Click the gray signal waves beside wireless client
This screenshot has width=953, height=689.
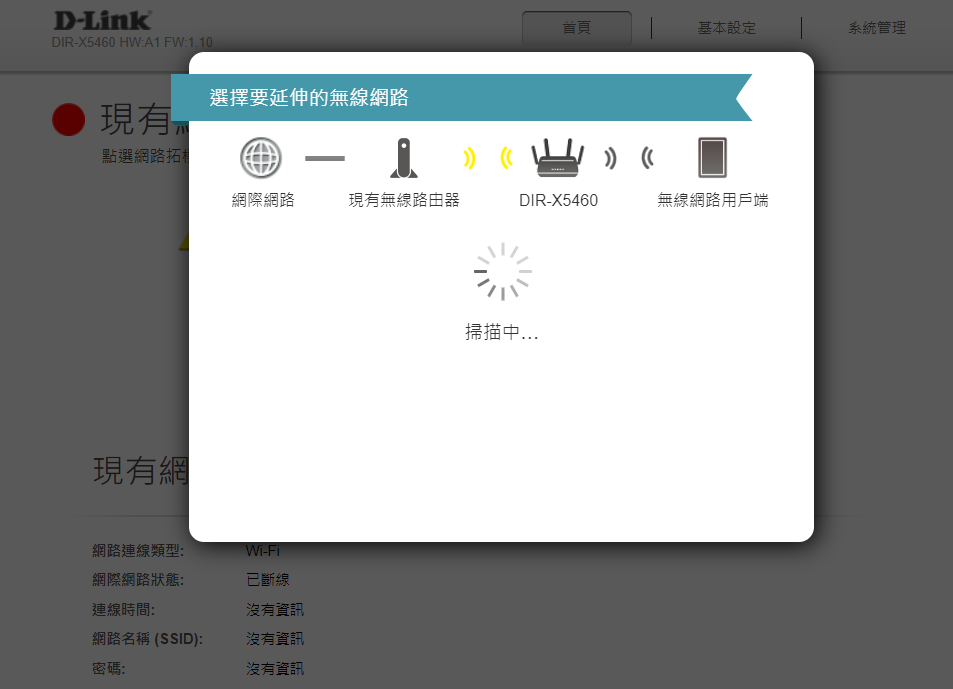click(648, 158)
